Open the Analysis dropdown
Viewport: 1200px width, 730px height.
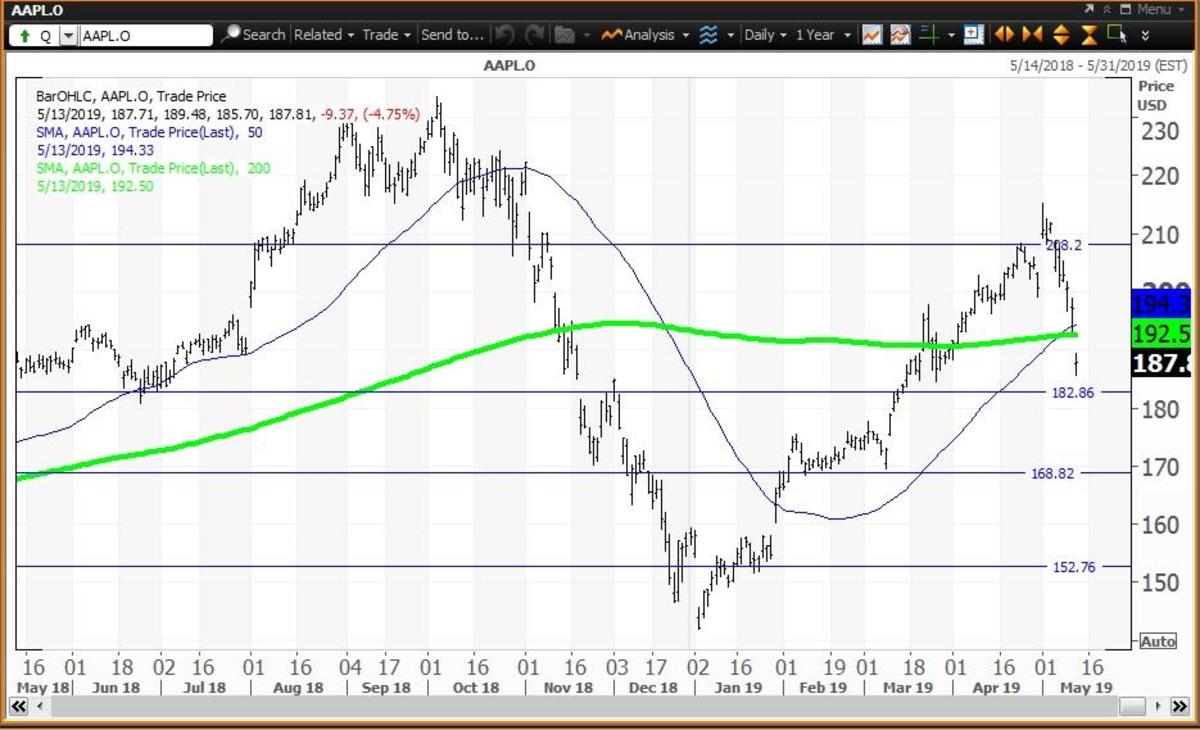(x=646, y=35)
